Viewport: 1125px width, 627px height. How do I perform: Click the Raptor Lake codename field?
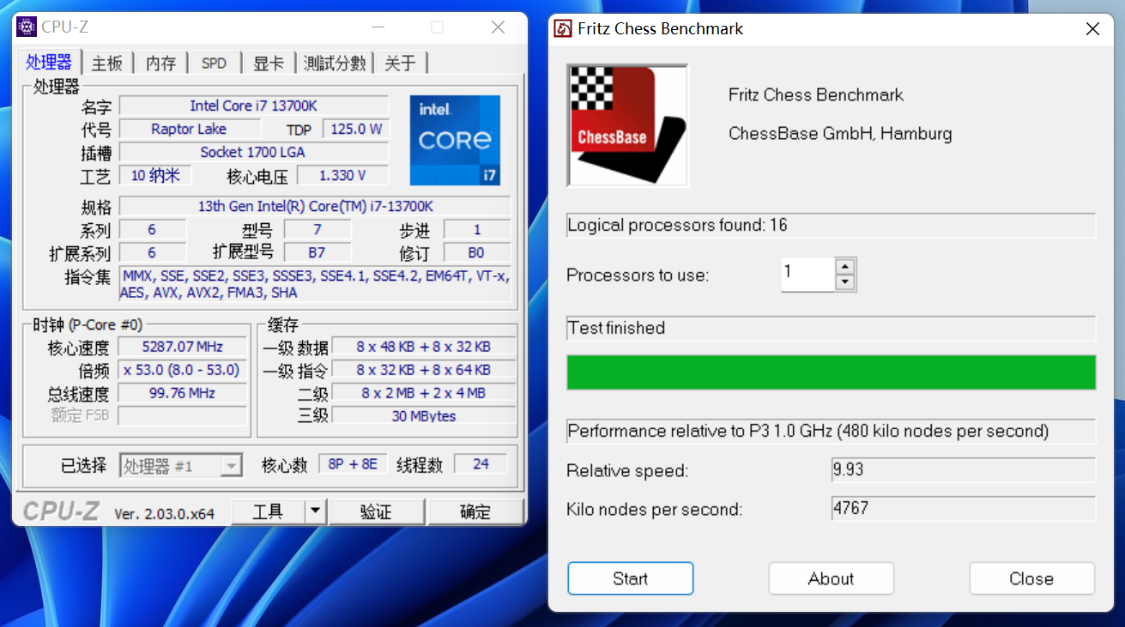tap(189, 129)
